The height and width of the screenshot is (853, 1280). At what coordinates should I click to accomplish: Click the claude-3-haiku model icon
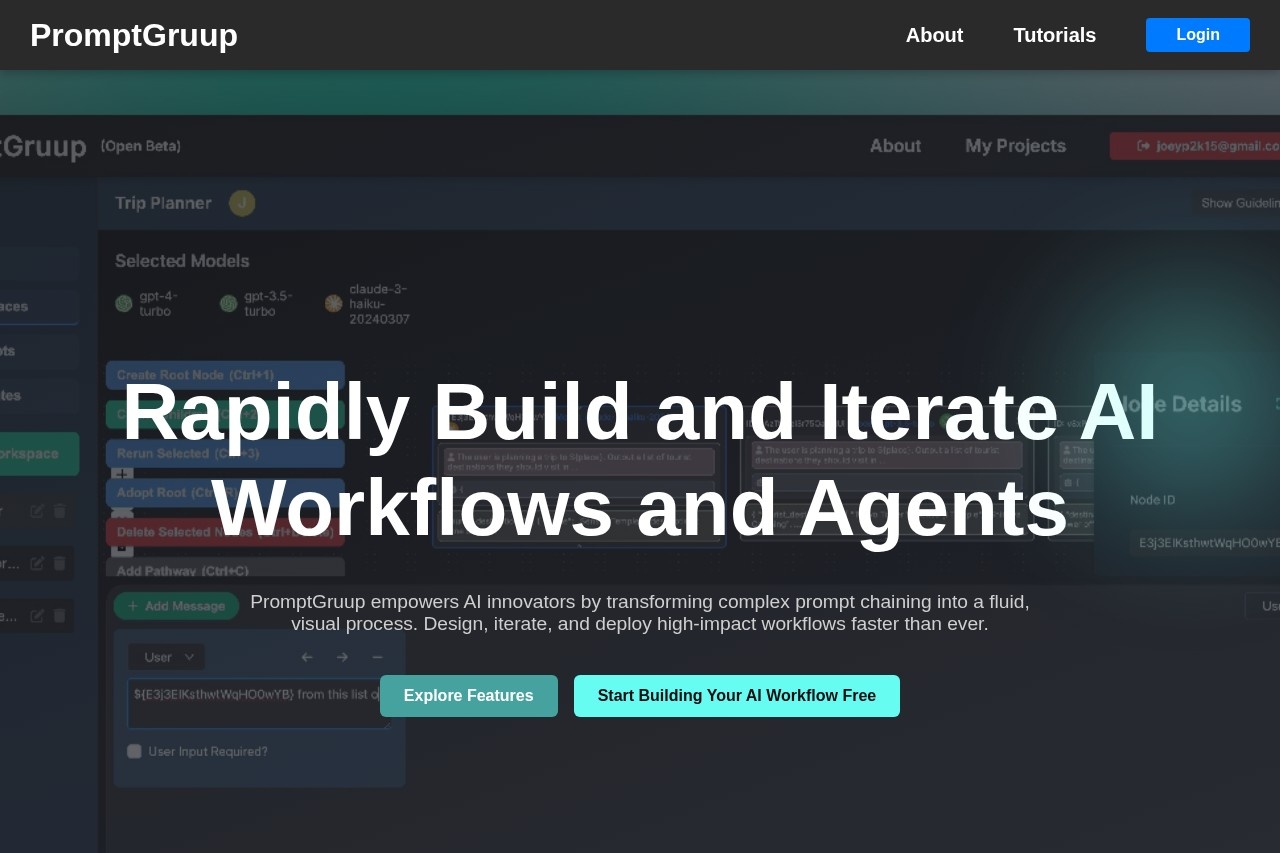click(x=334, y=303)
